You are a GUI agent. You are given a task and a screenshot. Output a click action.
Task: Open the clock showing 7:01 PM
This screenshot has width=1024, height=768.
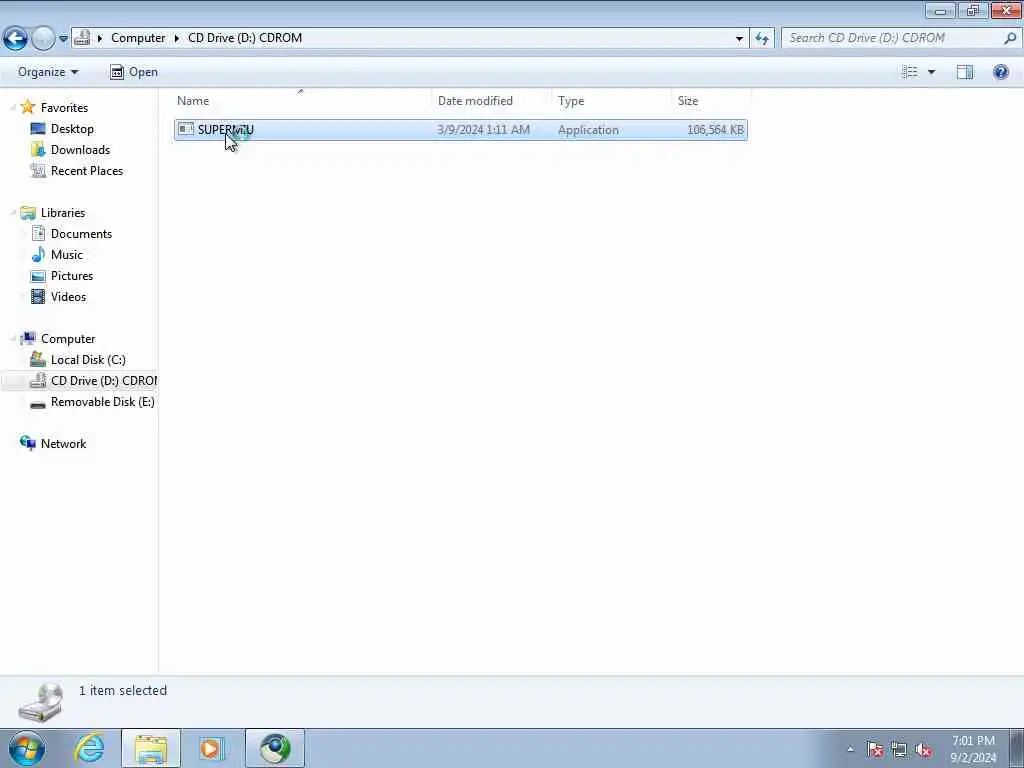973,749
